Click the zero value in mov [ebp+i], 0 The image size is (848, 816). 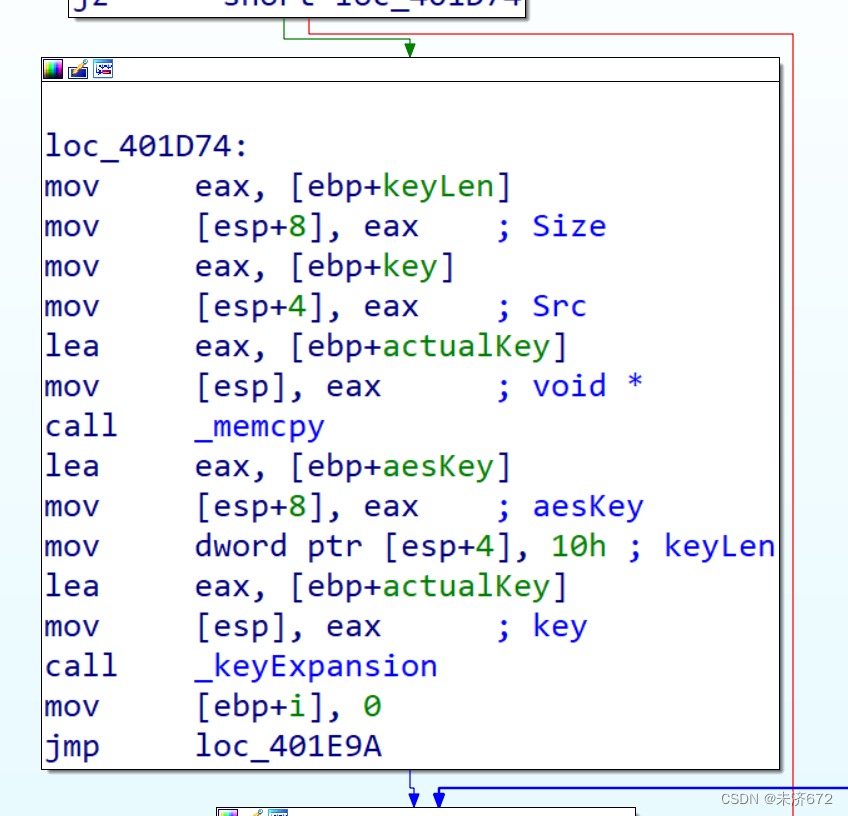[372, 707]
